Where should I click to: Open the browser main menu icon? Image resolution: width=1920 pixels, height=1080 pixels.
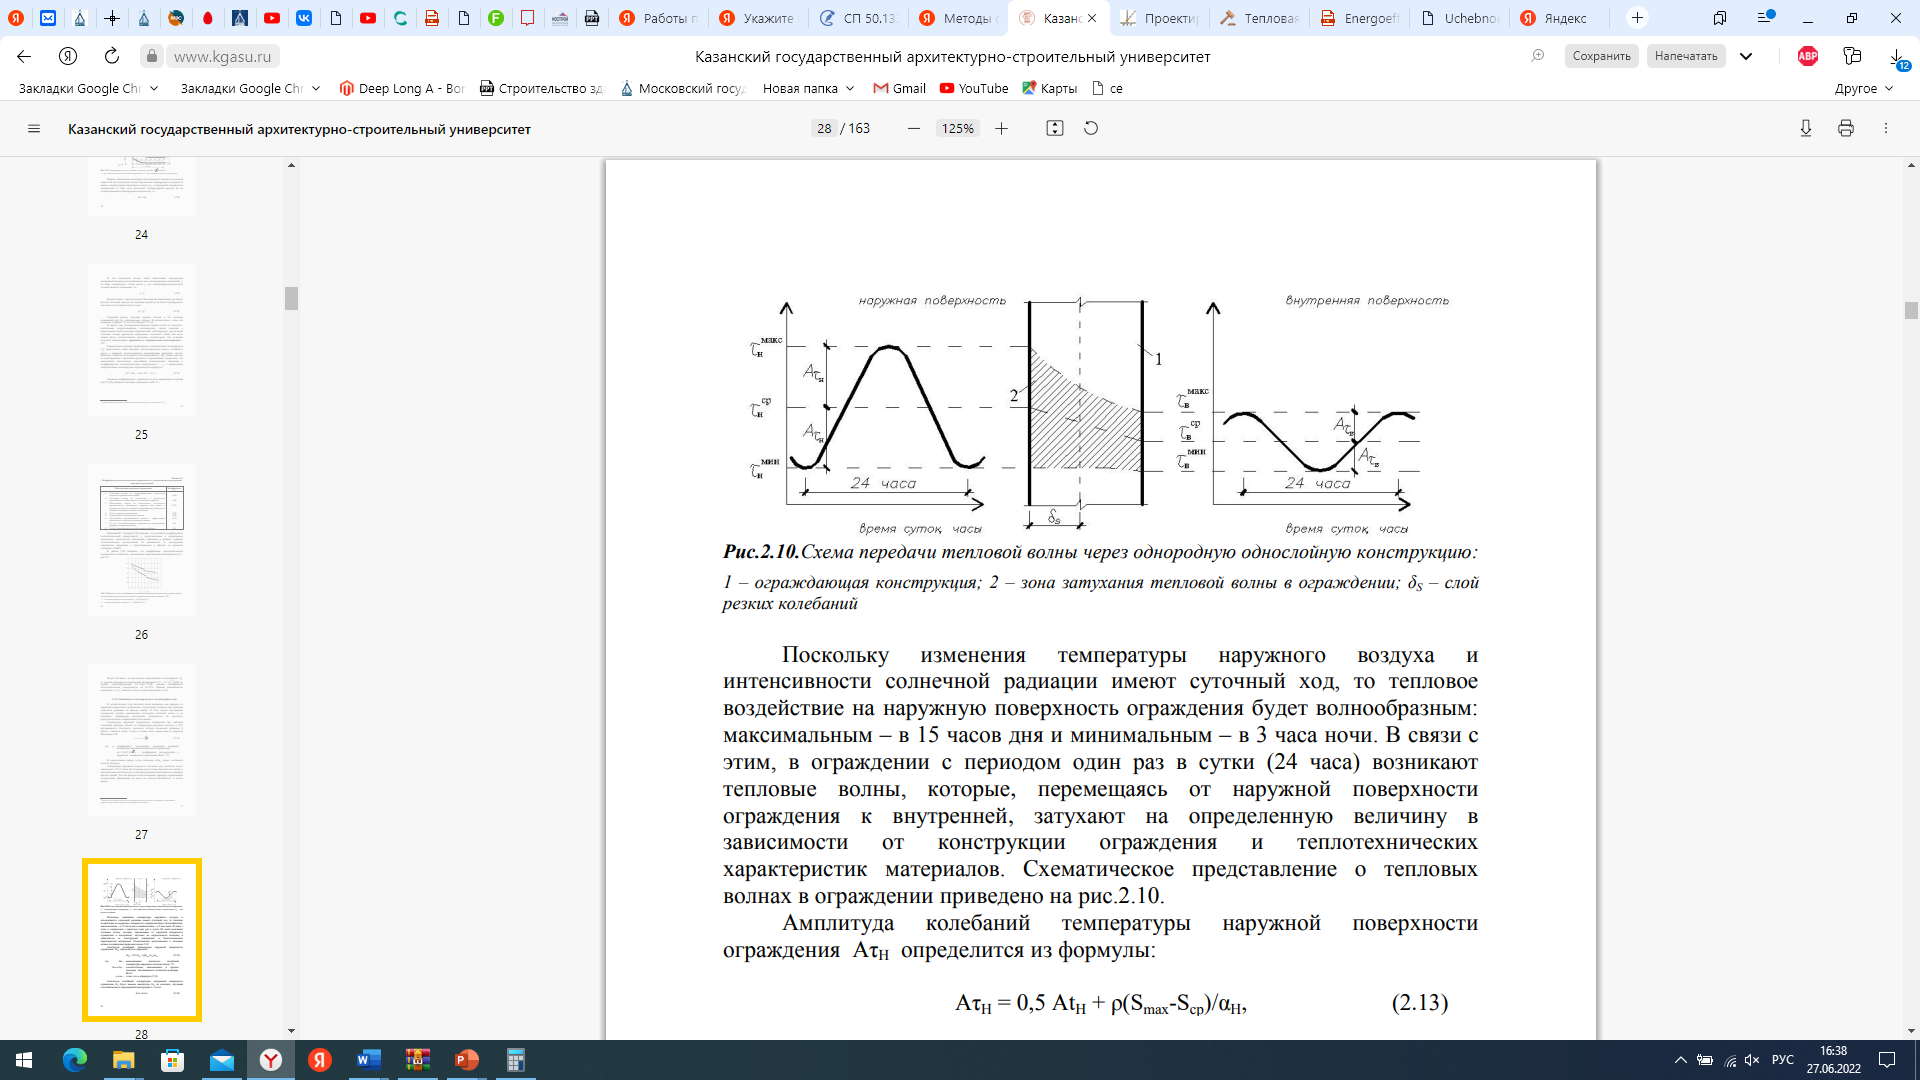click(x=1765, y=18)
